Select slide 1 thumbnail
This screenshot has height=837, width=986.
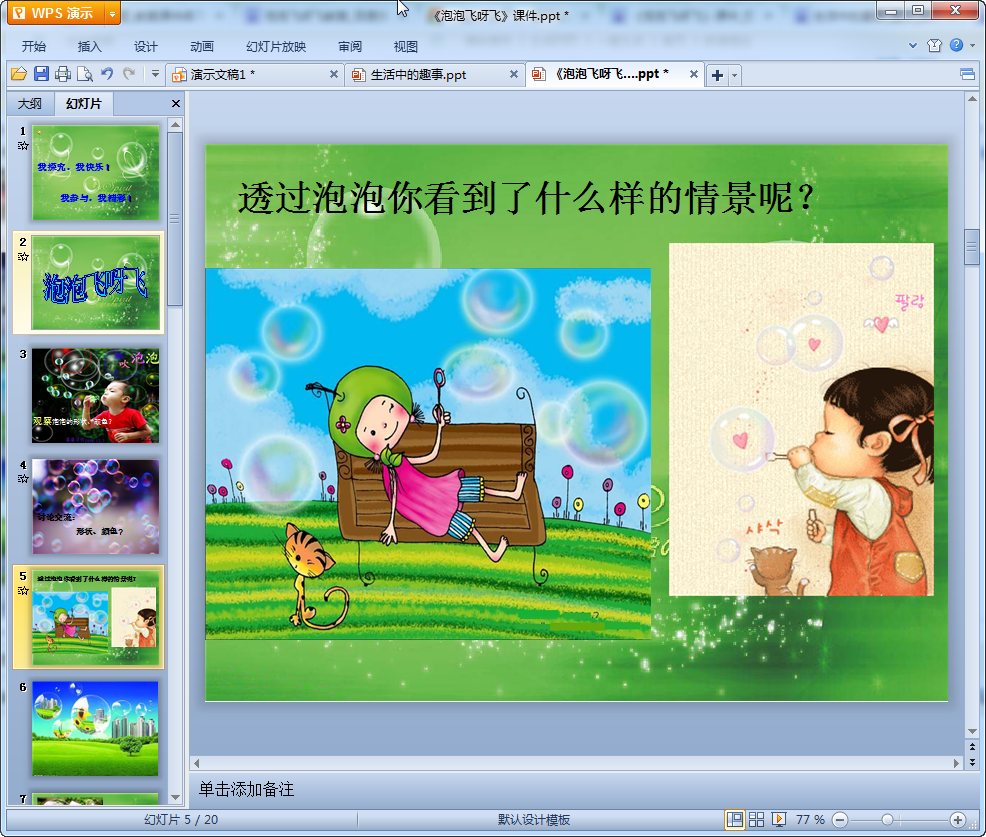coord(96,172)
